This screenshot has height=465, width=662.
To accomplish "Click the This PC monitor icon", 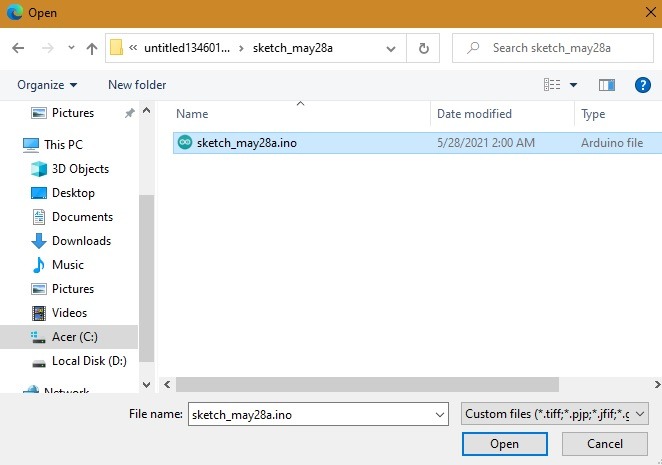I will click(31, 145).
